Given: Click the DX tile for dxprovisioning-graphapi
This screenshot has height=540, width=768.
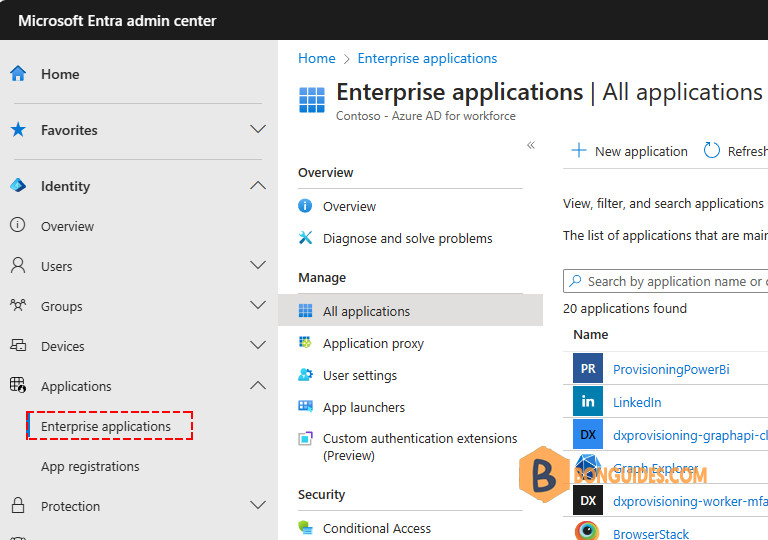Looking at the screenshot, I should tap(588, 434).
